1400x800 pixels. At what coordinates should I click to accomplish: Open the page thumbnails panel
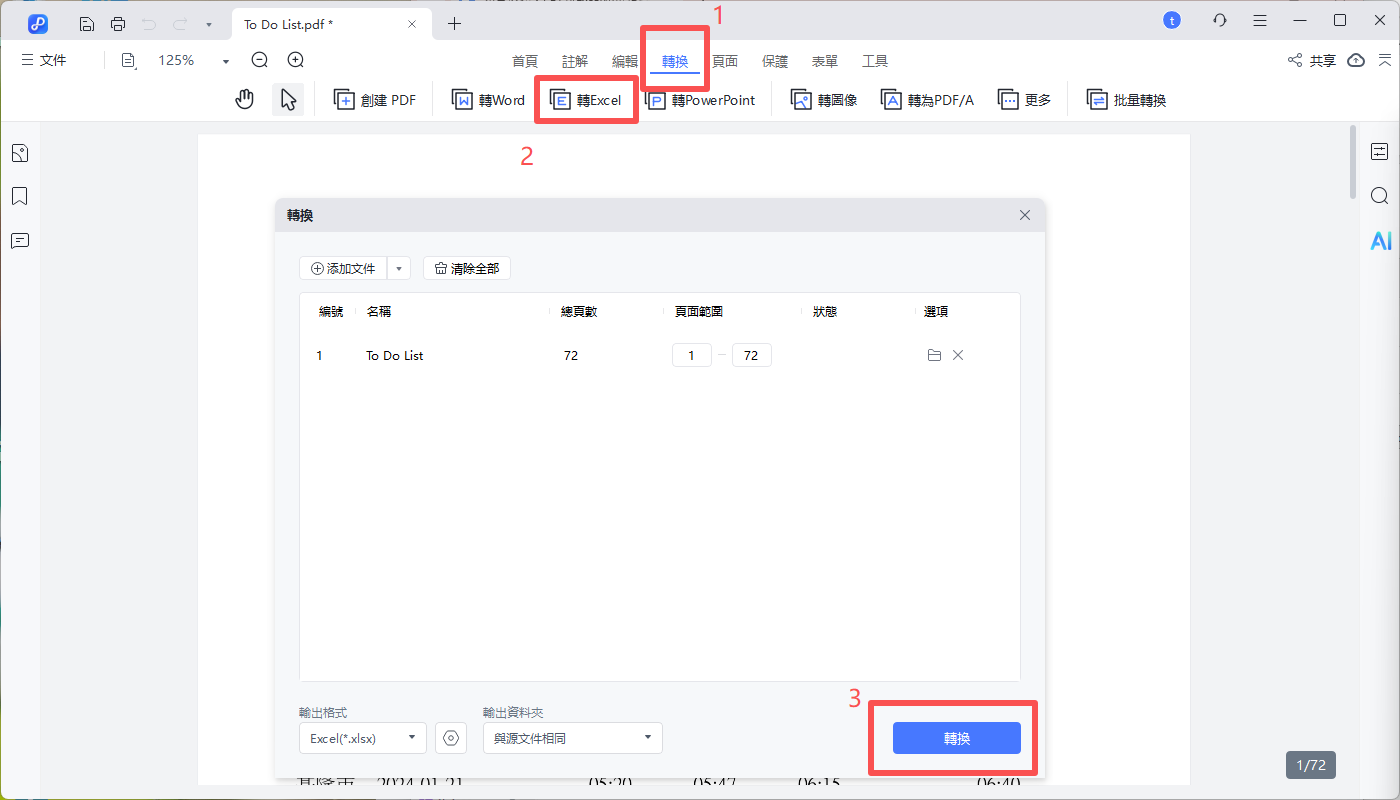pos(19,152)
